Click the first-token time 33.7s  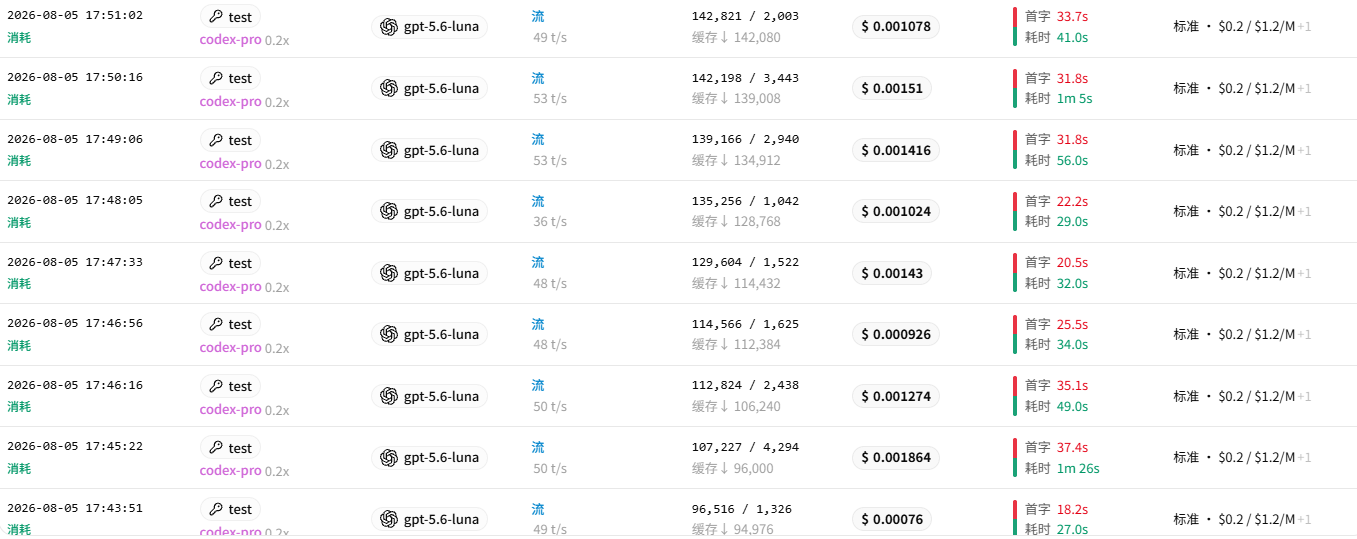[1072, 16]
